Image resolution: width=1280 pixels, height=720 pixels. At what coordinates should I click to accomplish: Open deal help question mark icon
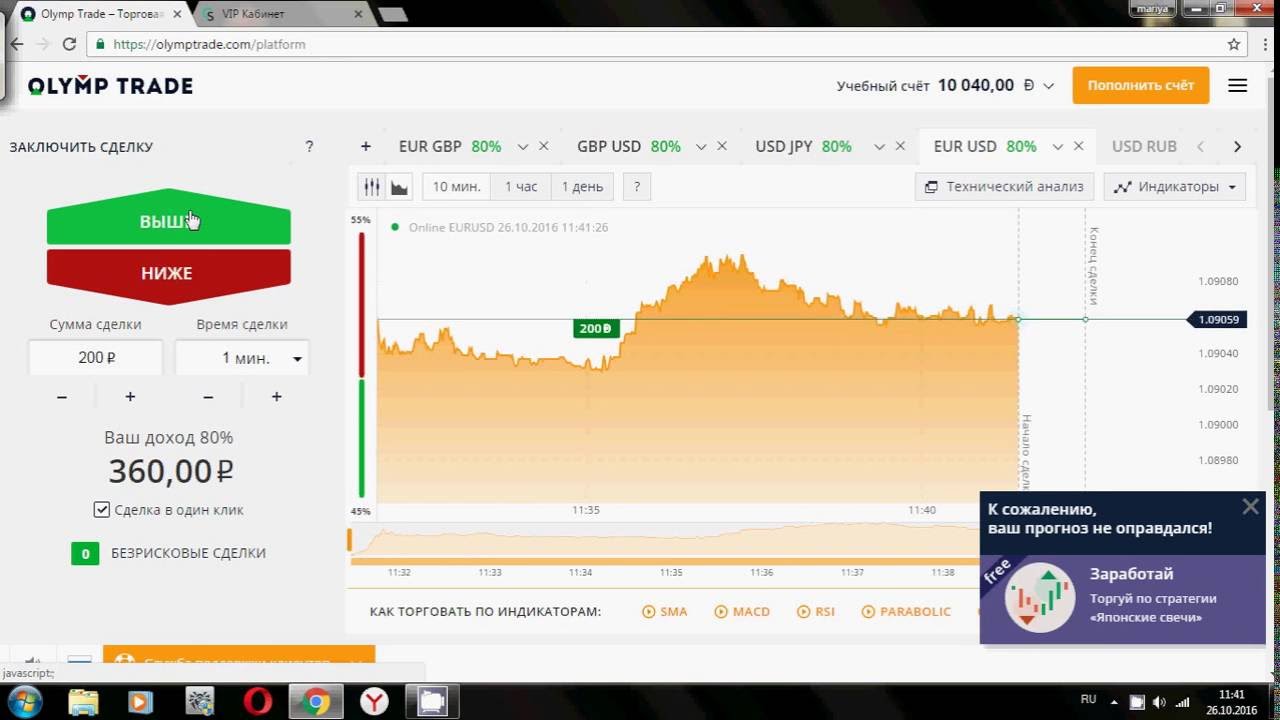pos(309,146)
